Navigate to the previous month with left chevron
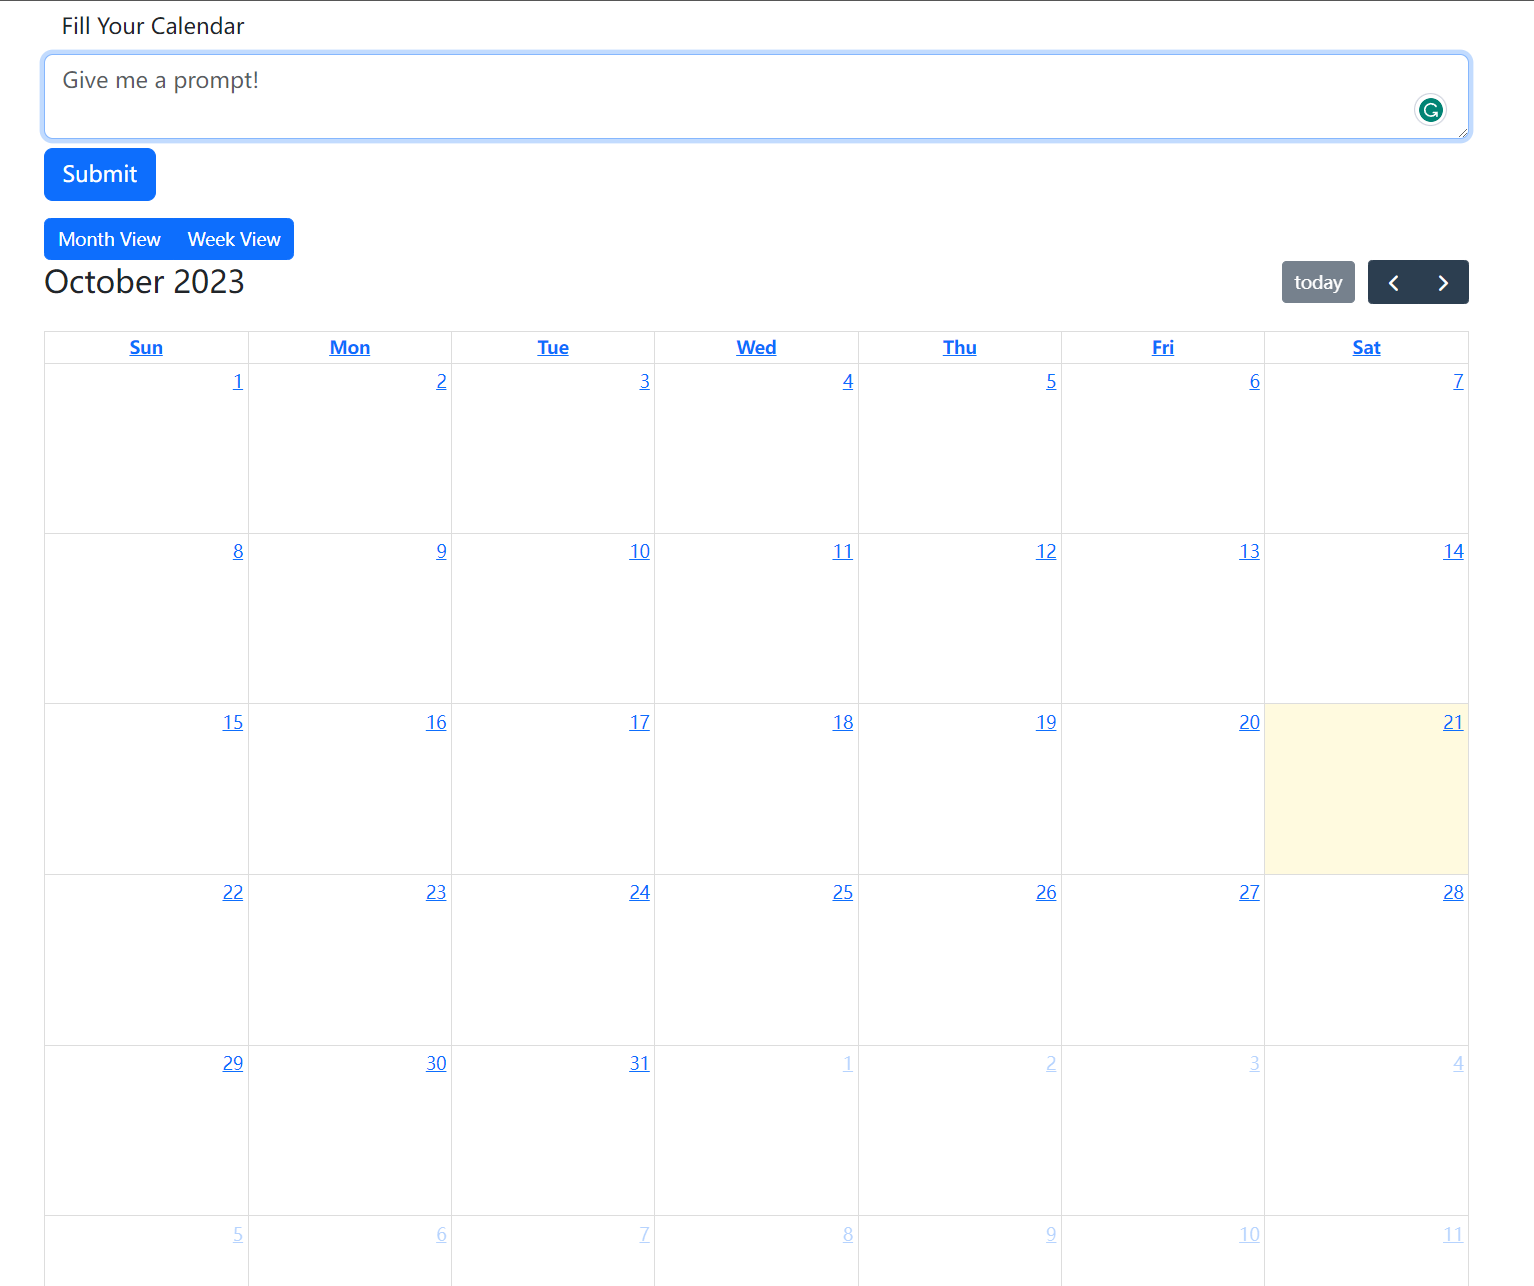Viewport: 1534px width, 1286px height. pyautogui.click(x=1394, y=282)
